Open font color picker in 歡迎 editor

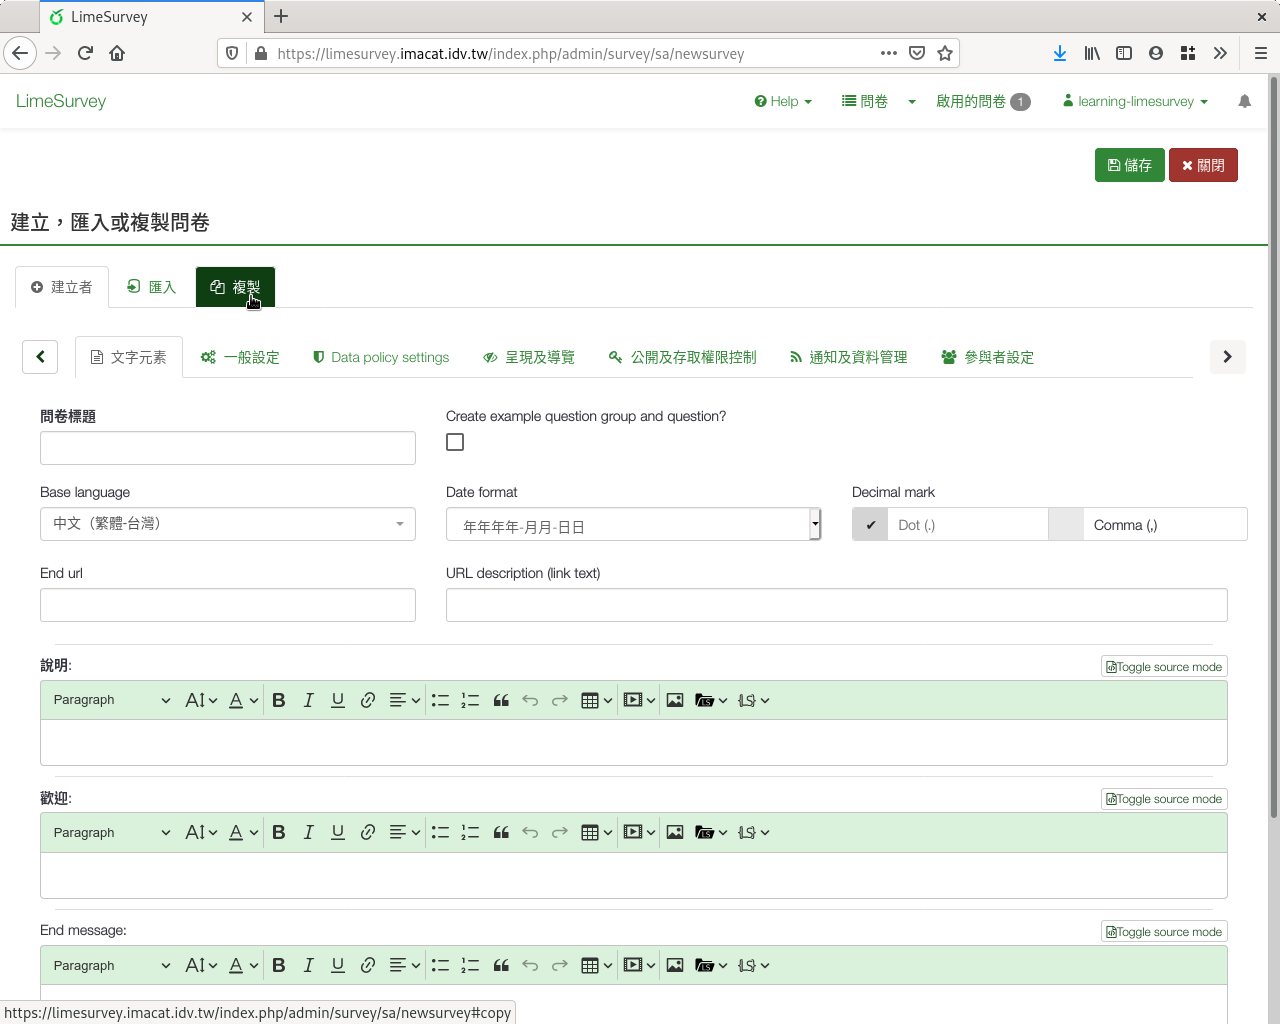tap(243, 832)
